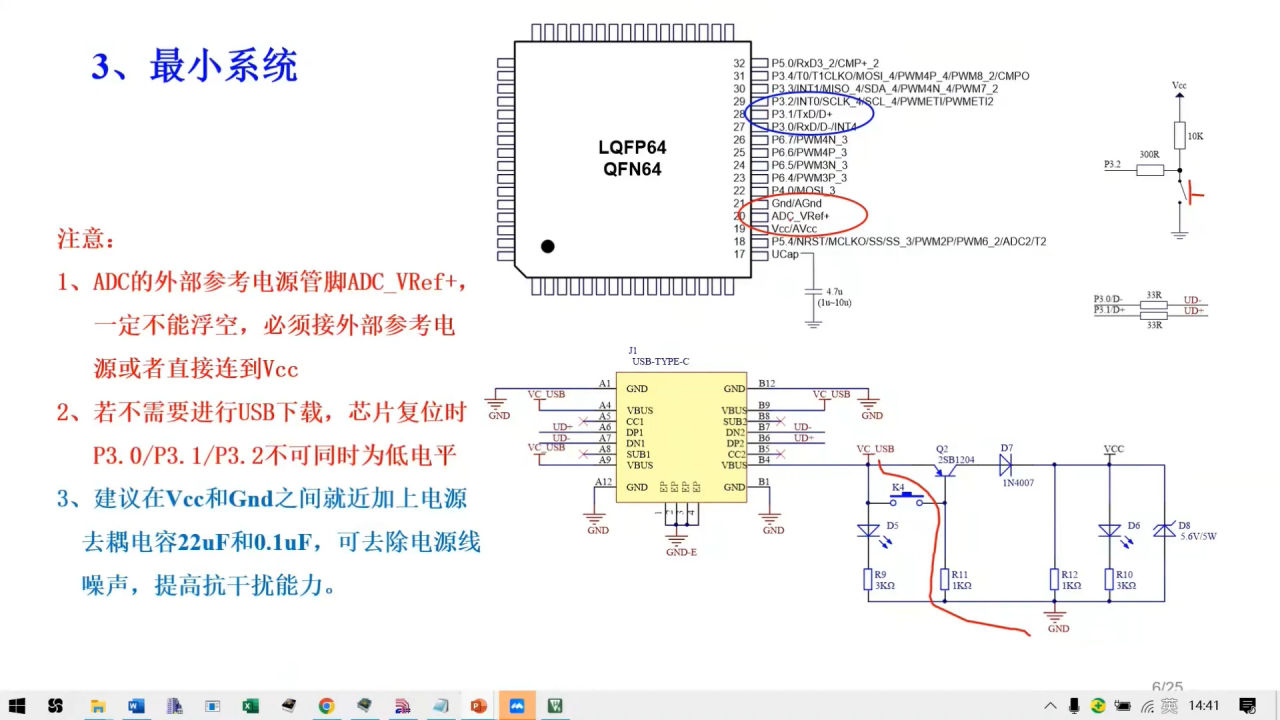
Task: Click the slide title 3、最小系统
Action: (195, 67)
